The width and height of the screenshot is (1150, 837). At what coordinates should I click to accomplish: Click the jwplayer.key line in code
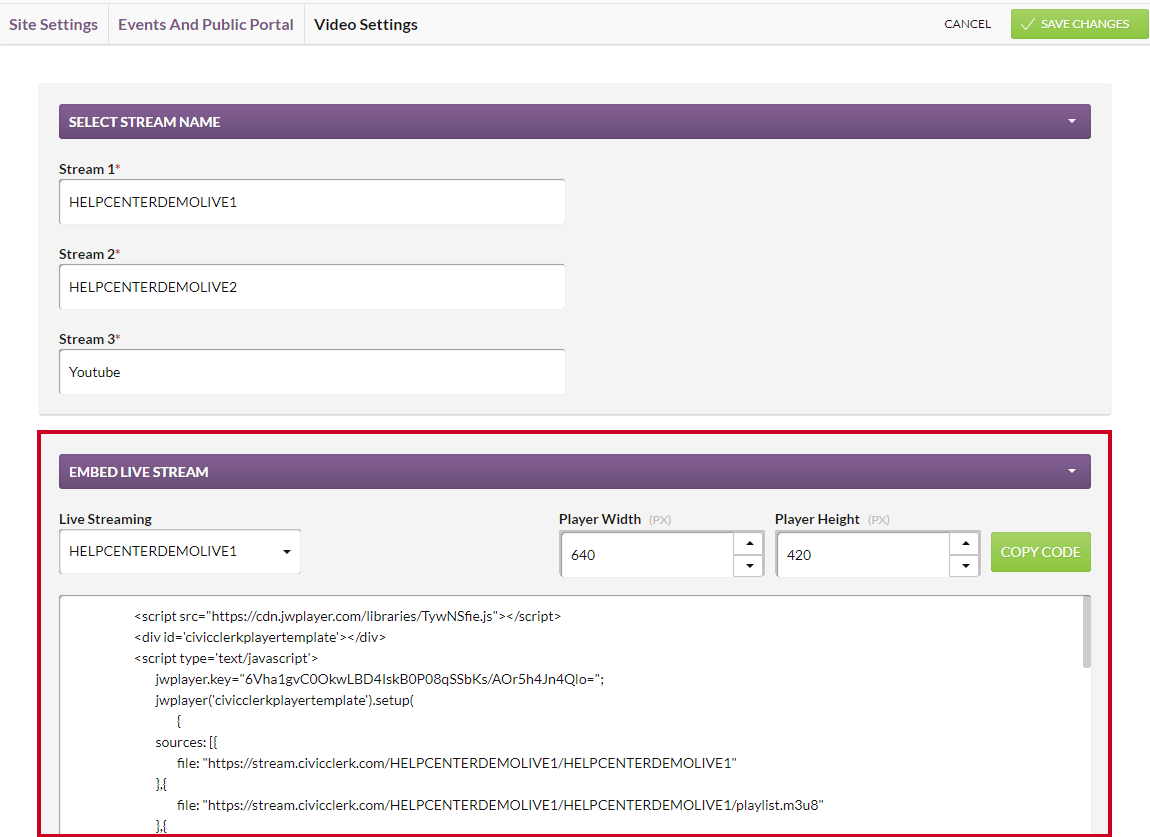tap(379, 679)
